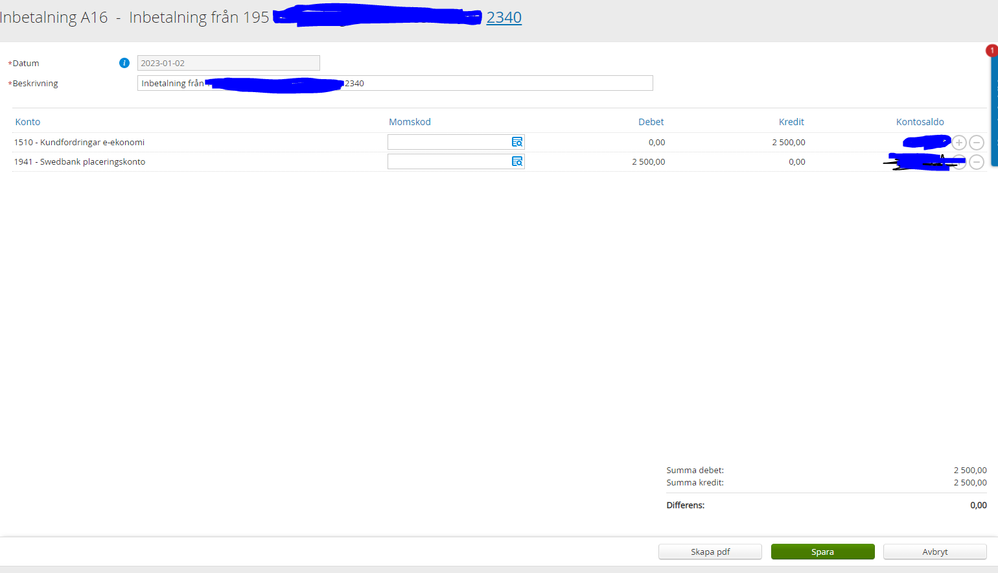Image resolution: width=998 pixels, height=573 pixels.
Task: Focus the Beskrivning description field
Action: point(395,83)
